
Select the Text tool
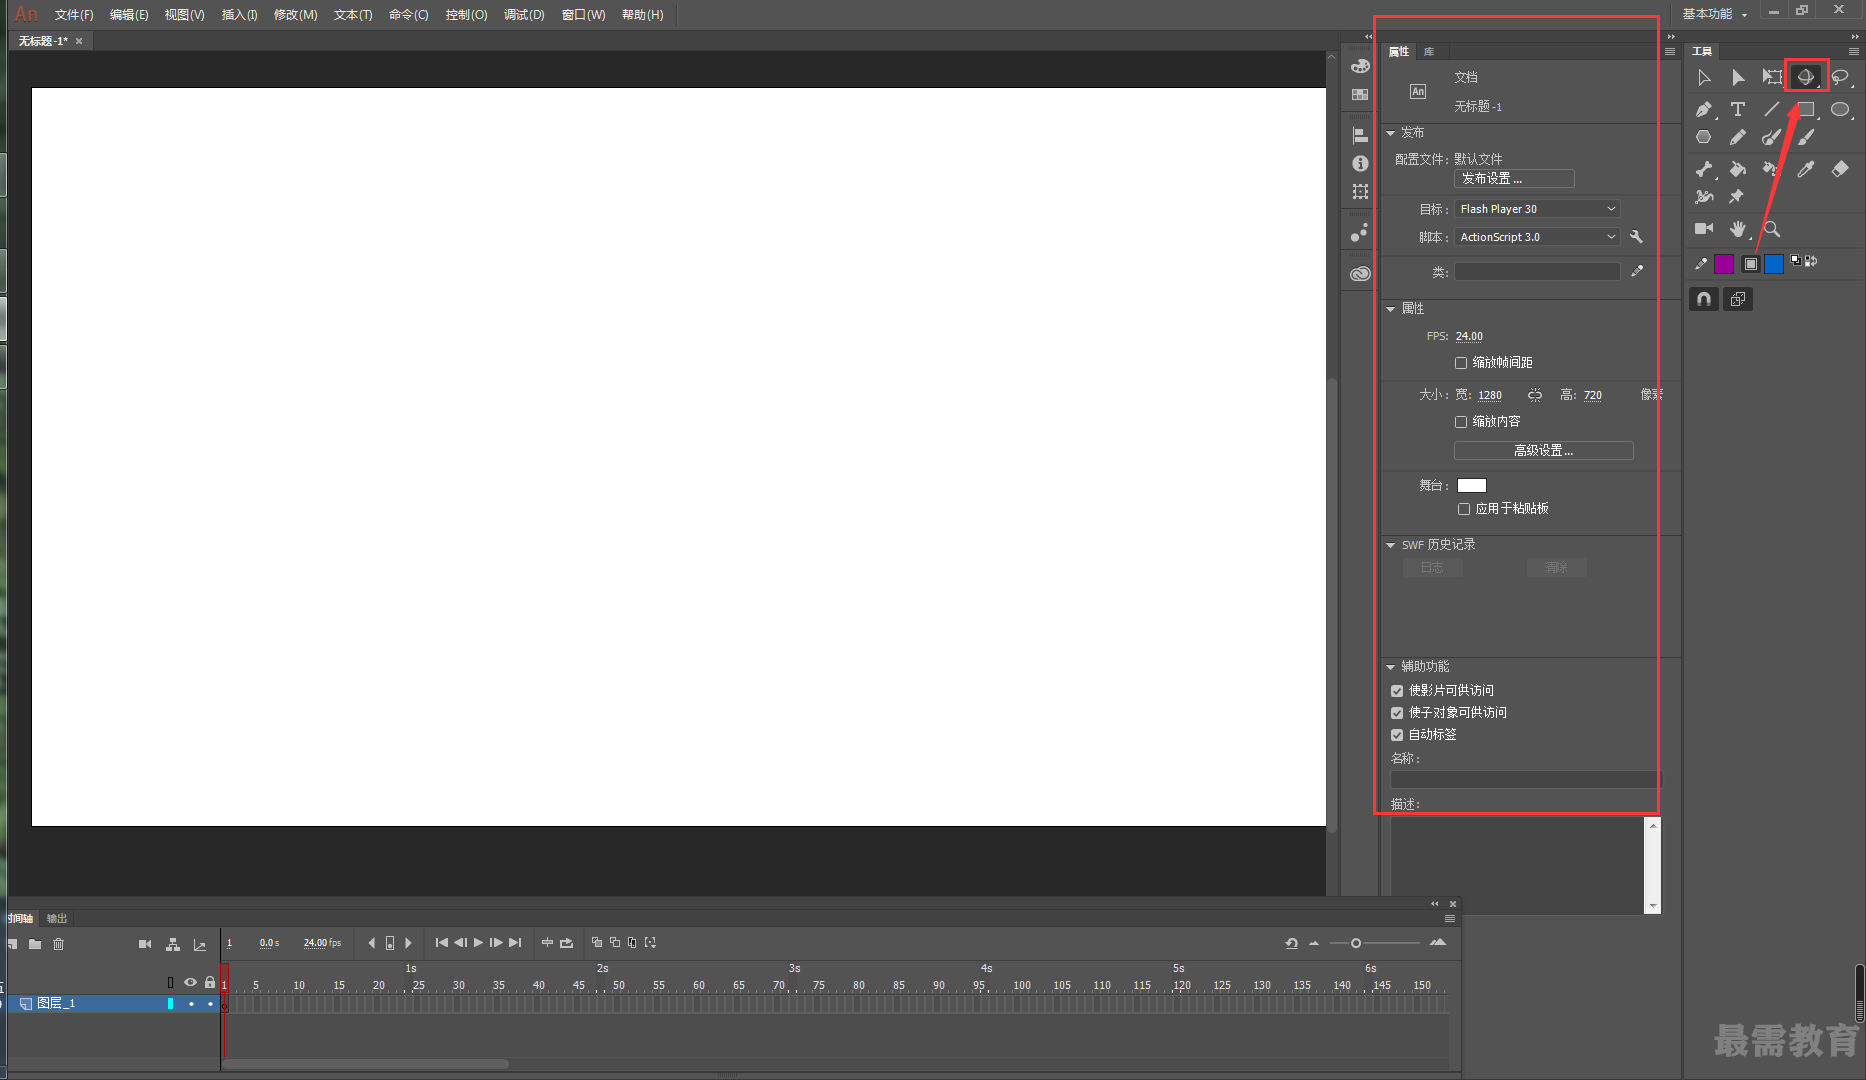[x=1738, y=109]
